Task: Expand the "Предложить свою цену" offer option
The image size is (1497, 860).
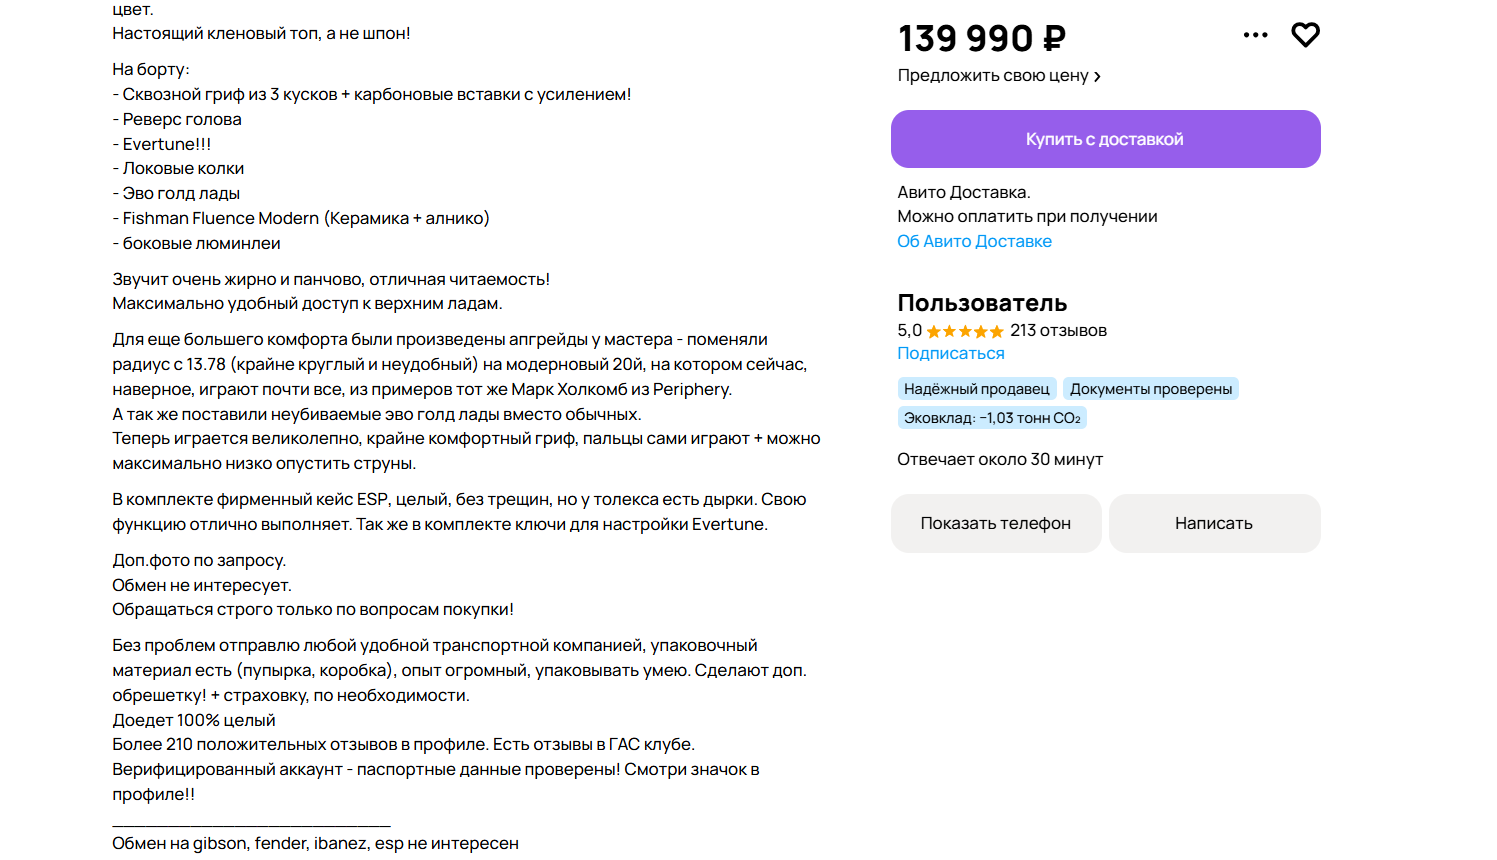Action: coord(998,76)
